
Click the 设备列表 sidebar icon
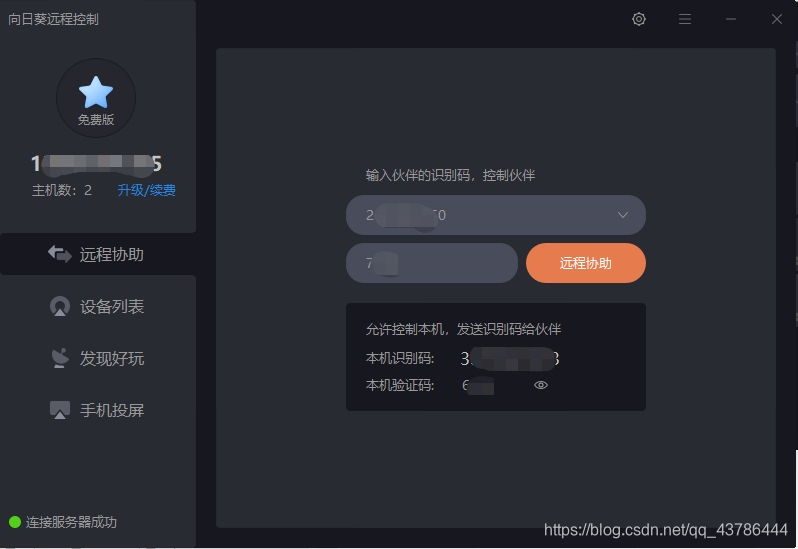point(60,306)
